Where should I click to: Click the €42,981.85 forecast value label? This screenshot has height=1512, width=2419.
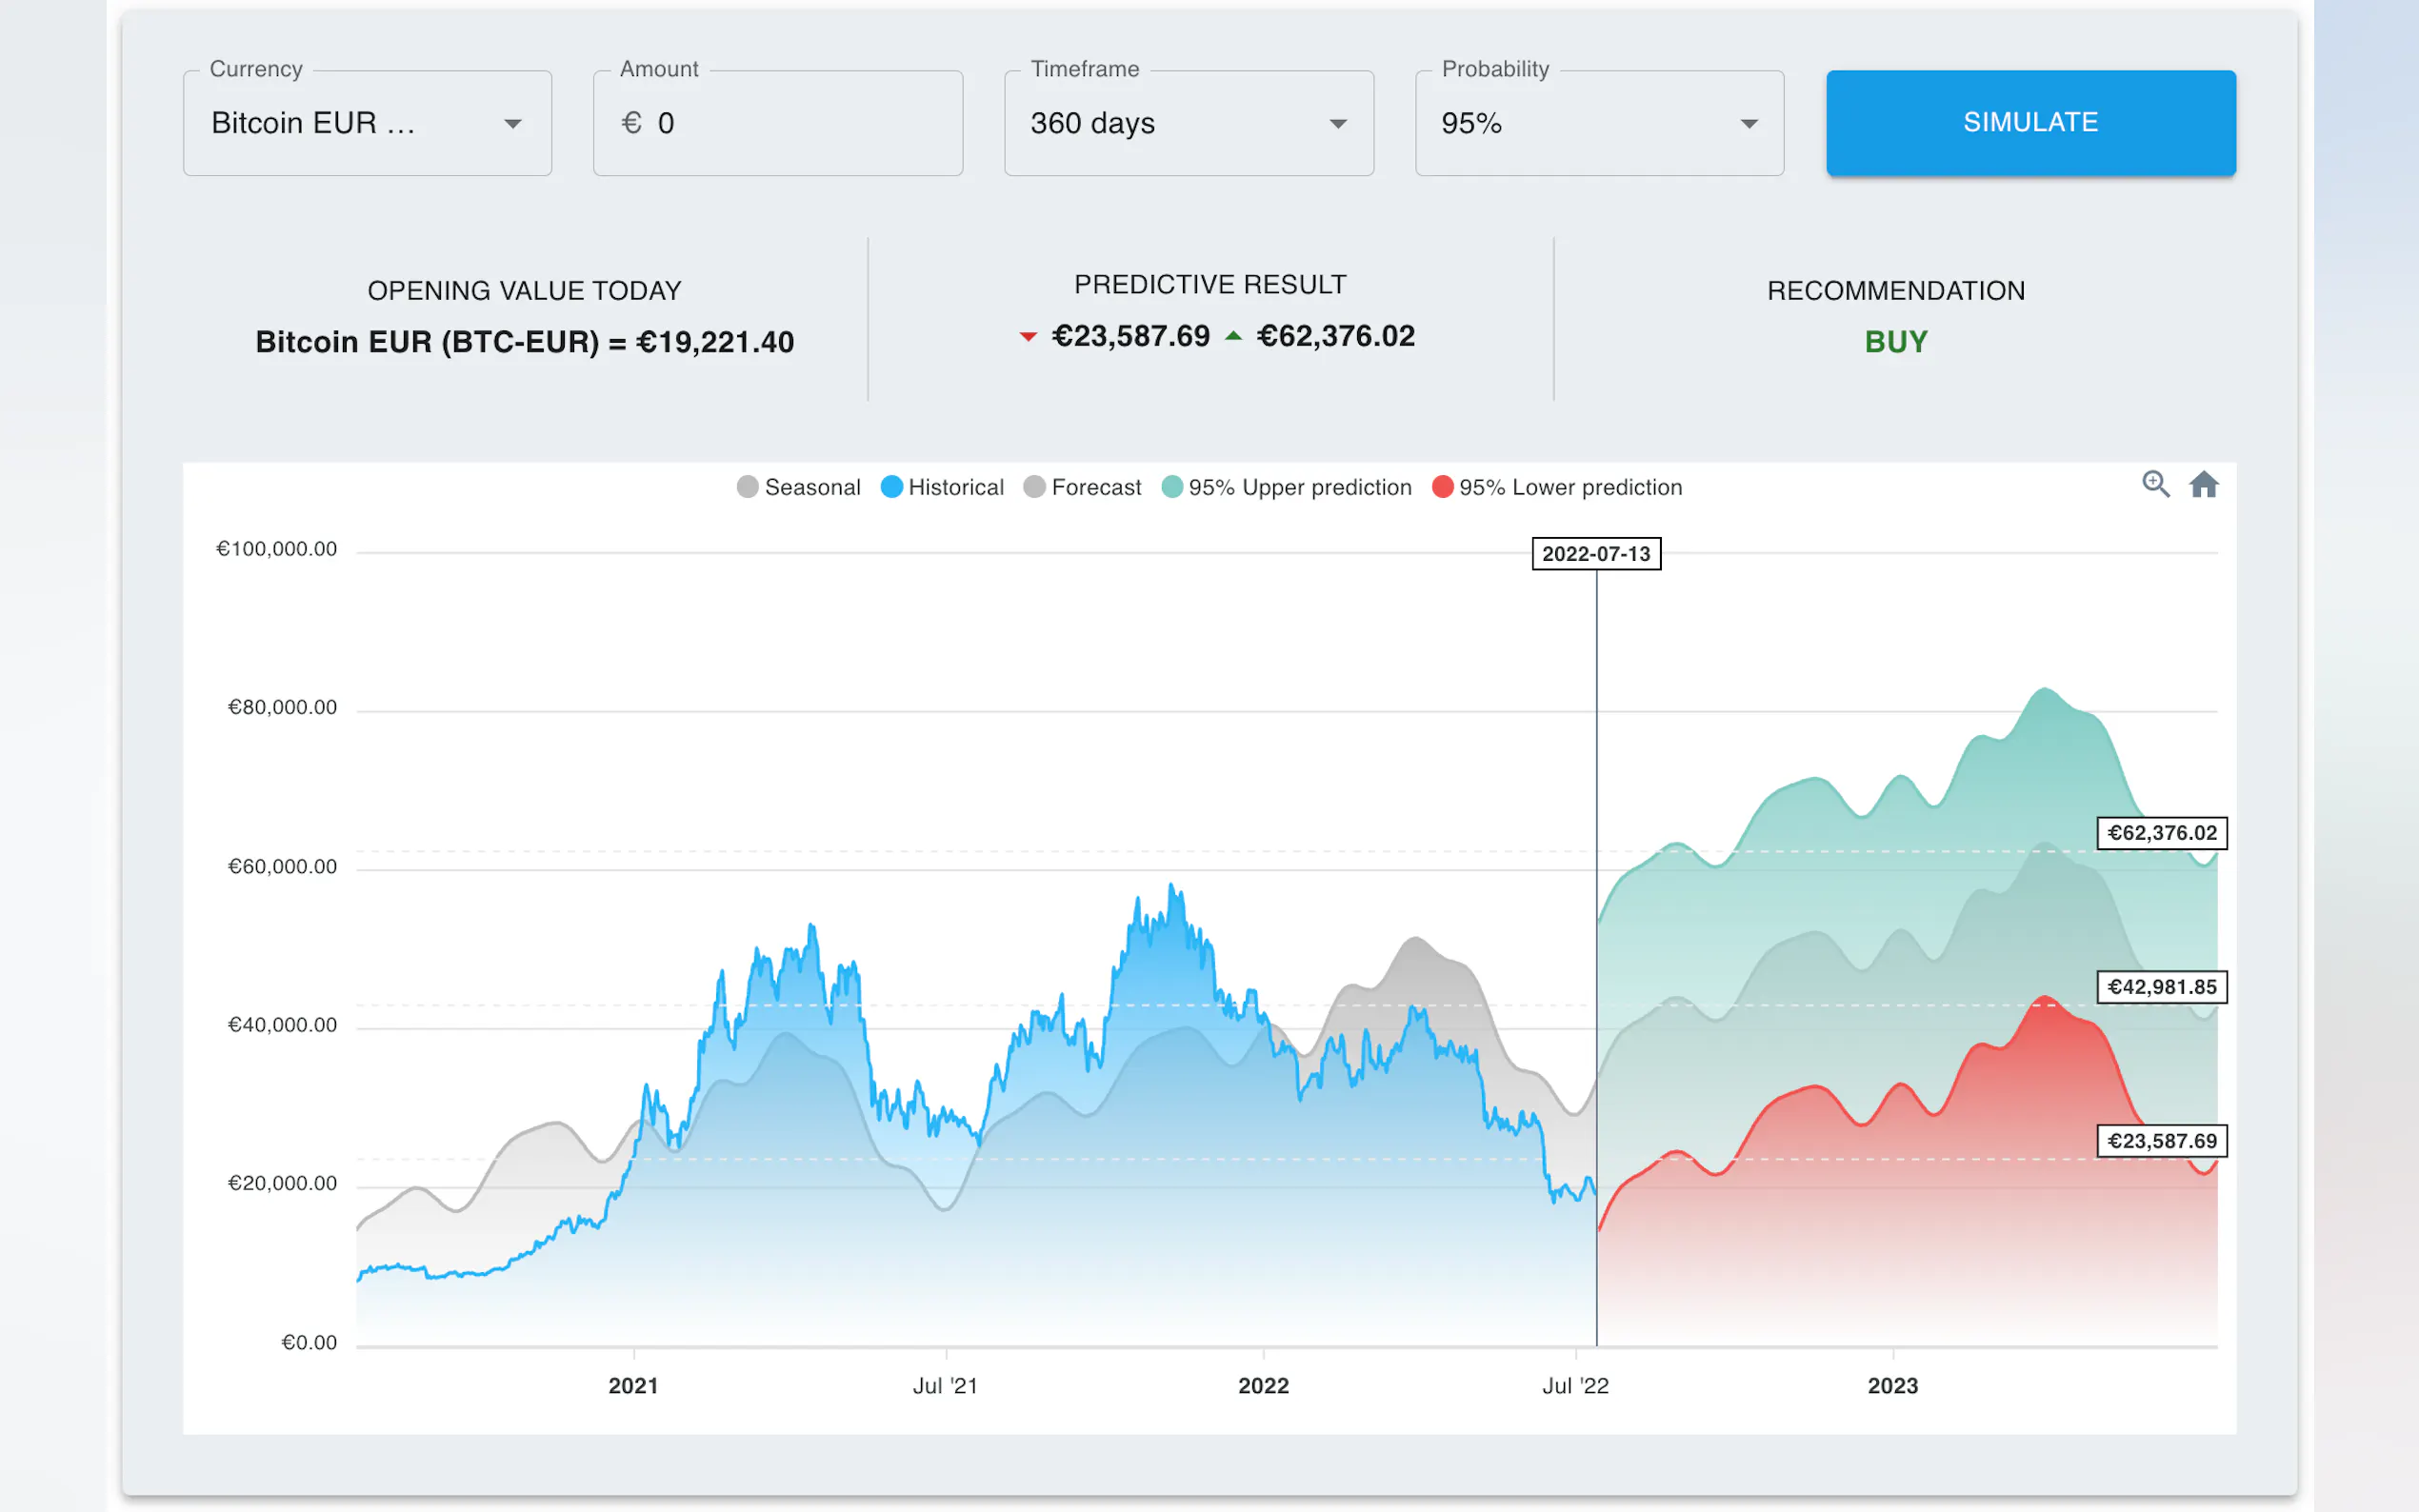coord(2161,987)
